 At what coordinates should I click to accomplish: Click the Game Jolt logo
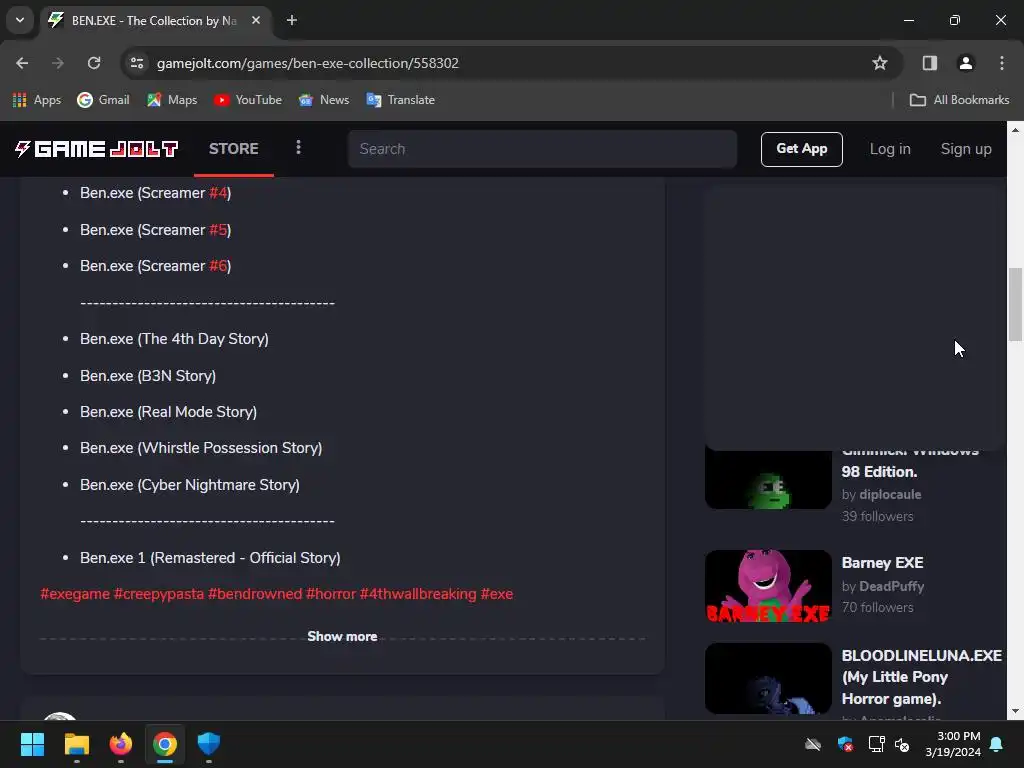coord(96,149)
